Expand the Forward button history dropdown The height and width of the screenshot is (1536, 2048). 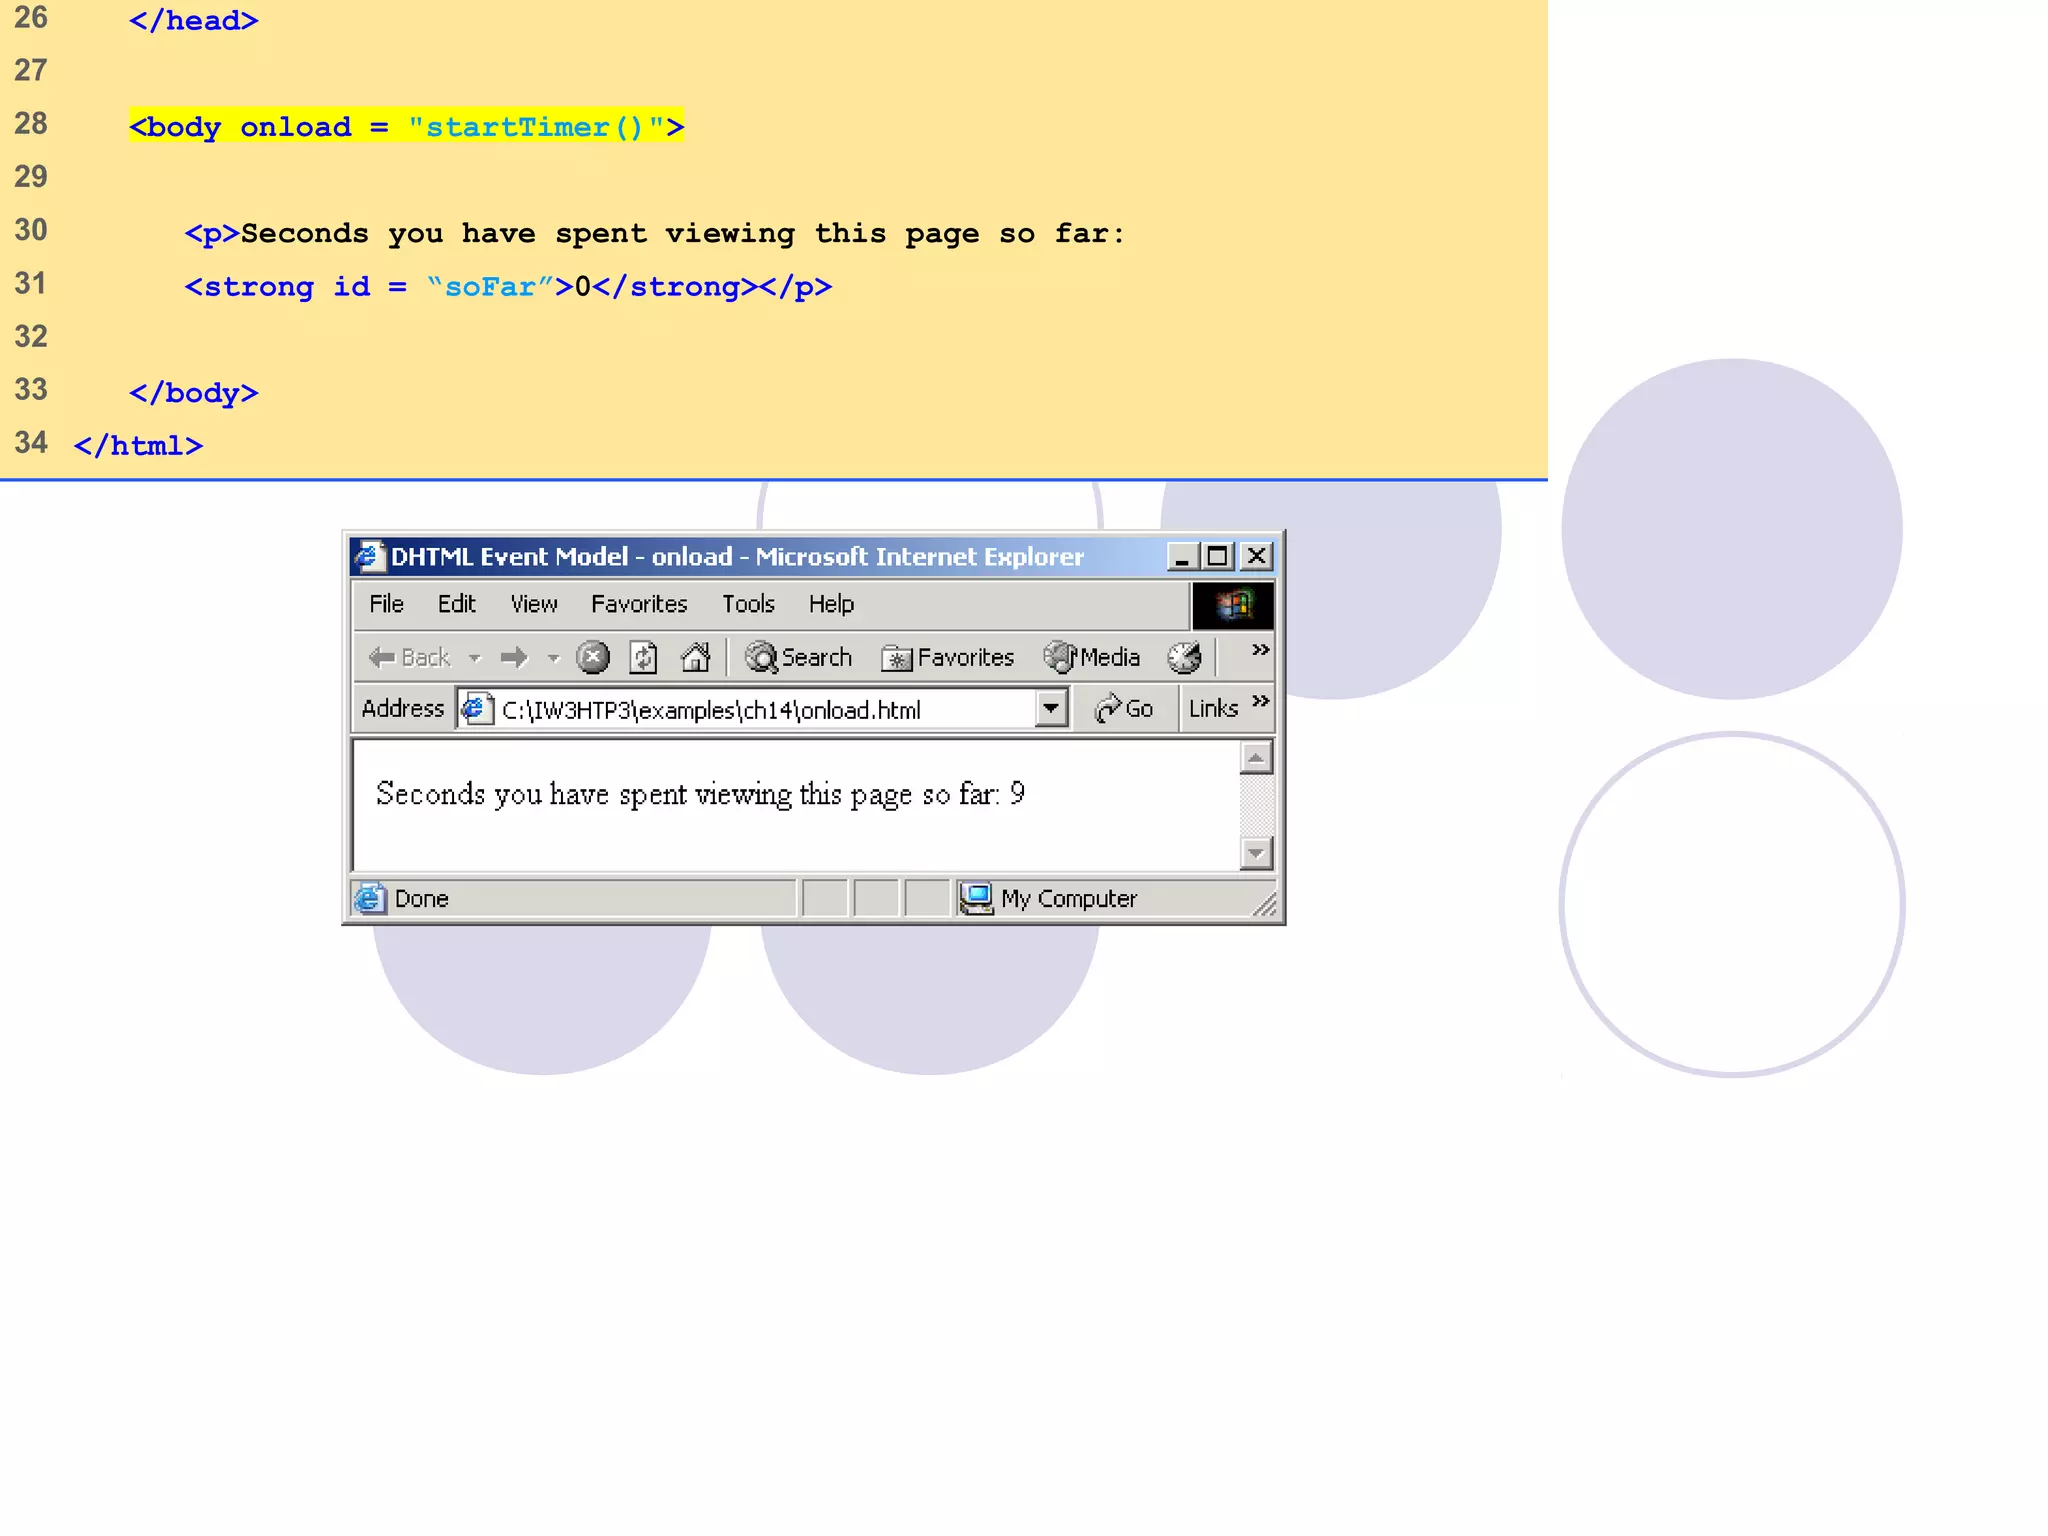click(553, 658)
